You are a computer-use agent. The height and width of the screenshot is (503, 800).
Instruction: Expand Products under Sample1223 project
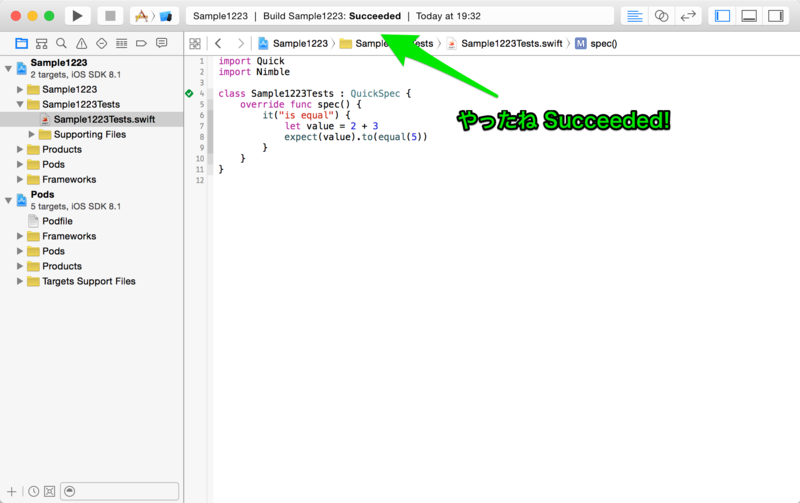[19, 149]
